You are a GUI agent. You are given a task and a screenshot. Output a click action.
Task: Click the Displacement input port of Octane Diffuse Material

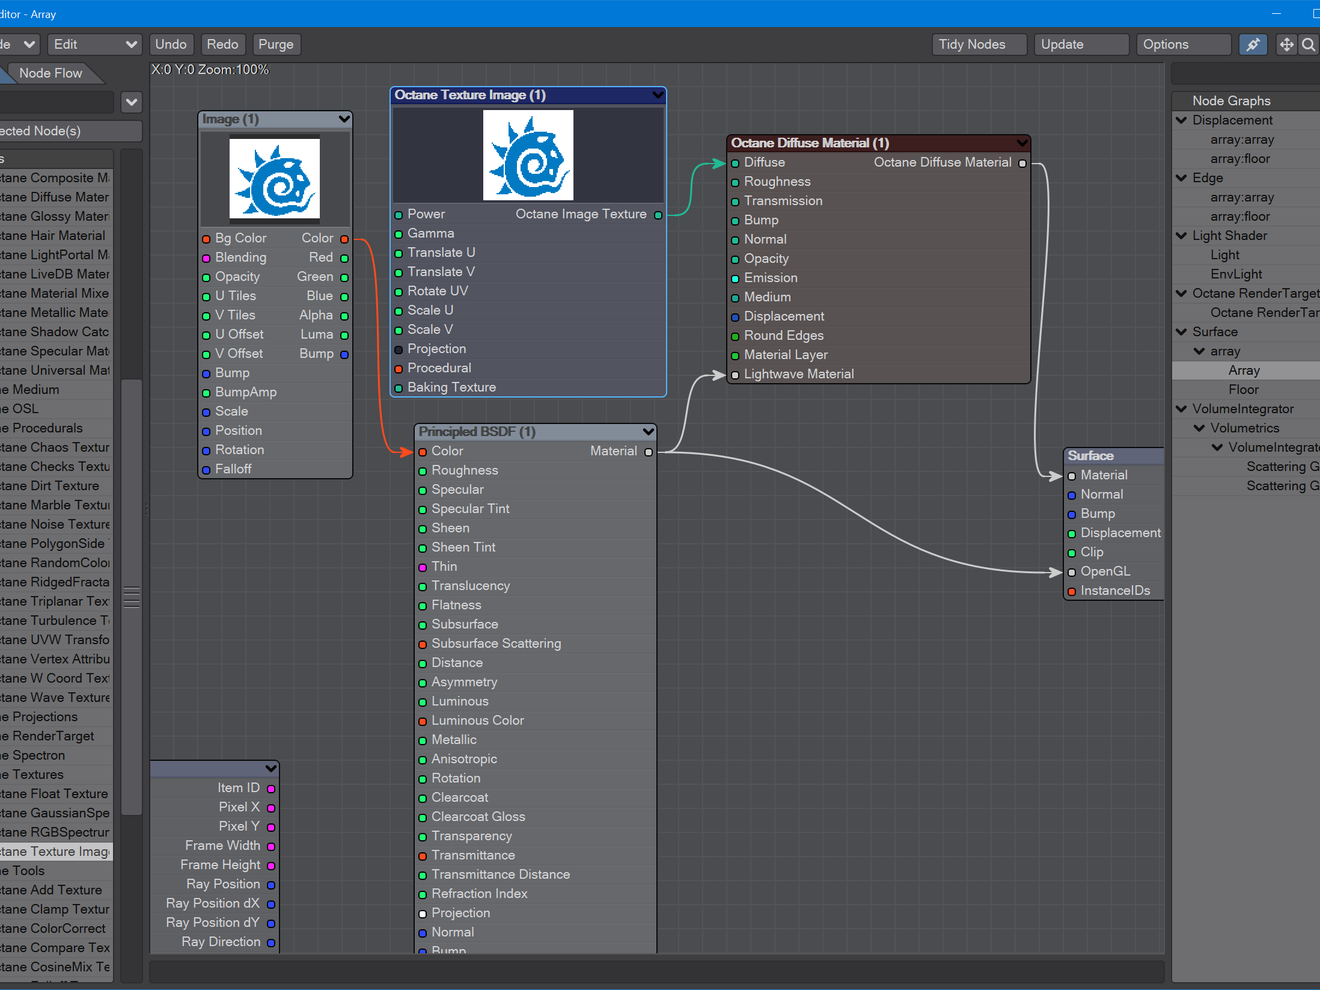[x=736, y=317]
